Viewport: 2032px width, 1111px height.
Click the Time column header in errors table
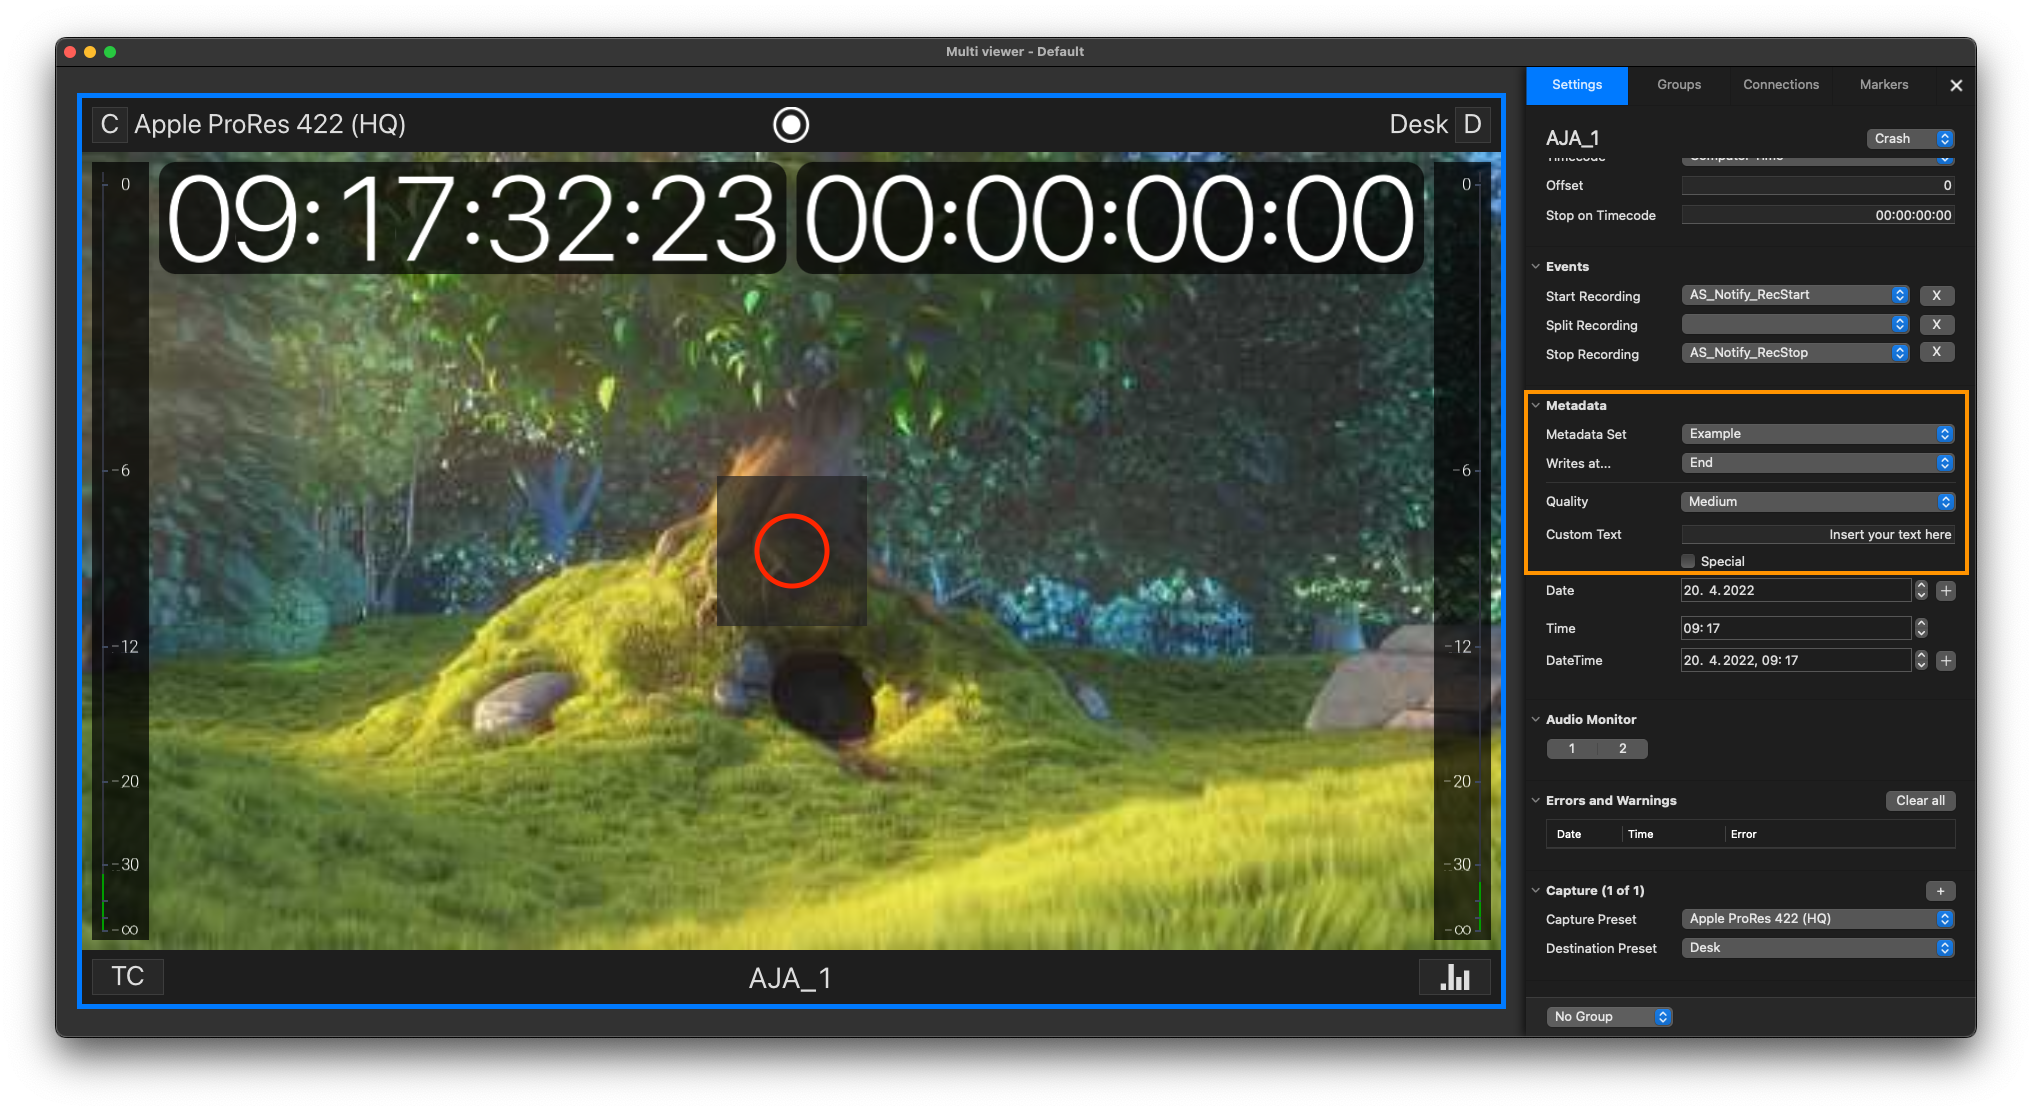click(1640, 835)
